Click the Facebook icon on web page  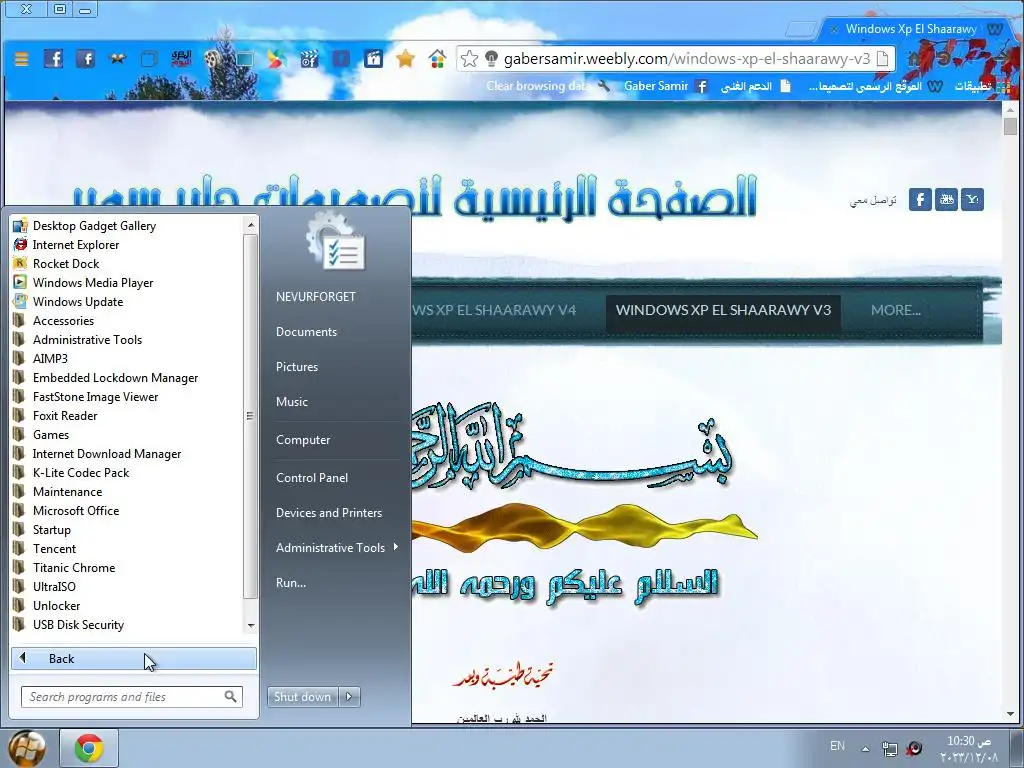click(x=920, y=199)
